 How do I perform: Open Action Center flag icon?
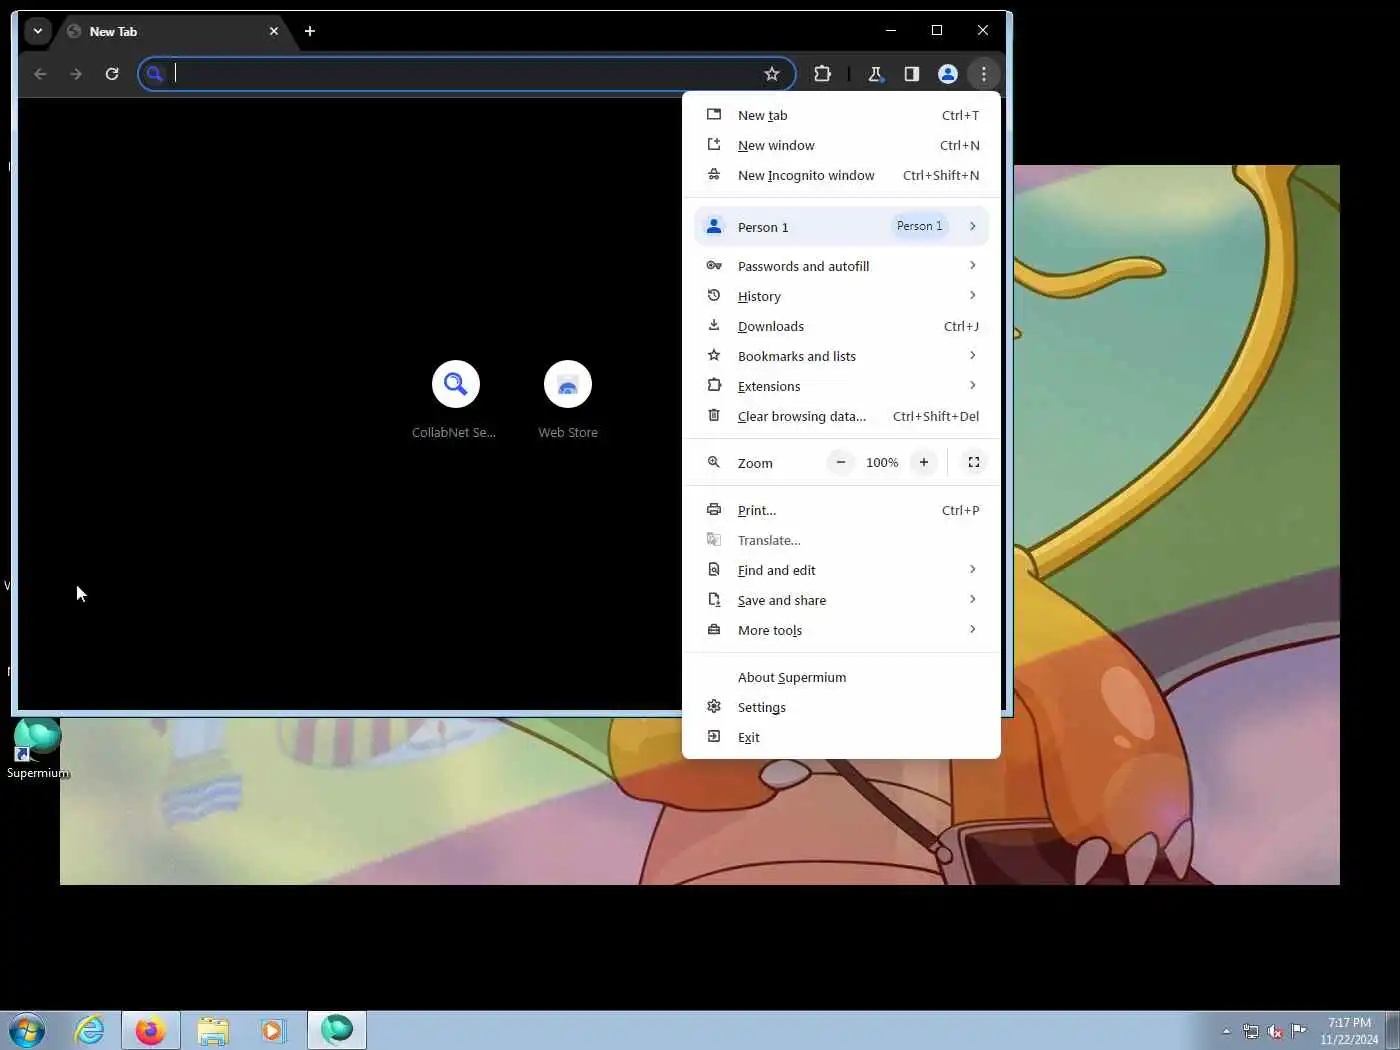tap(1299, 1031)
